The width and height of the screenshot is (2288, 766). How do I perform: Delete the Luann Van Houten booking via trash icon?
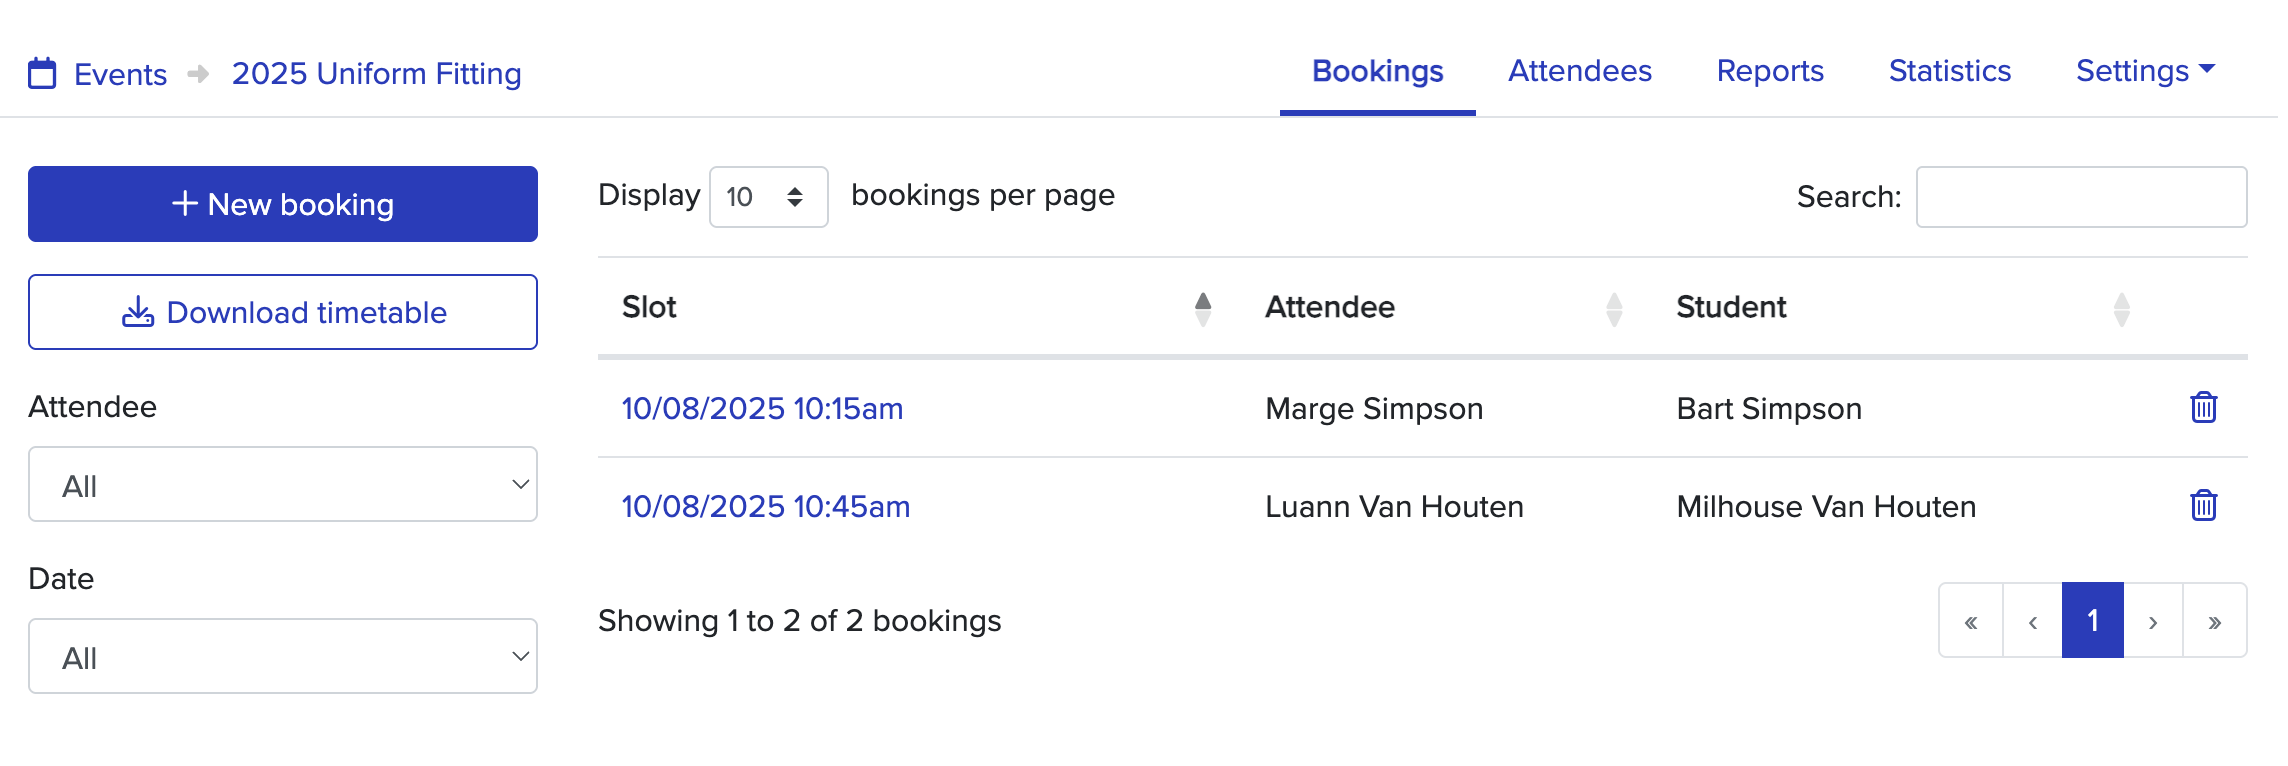2203,505
